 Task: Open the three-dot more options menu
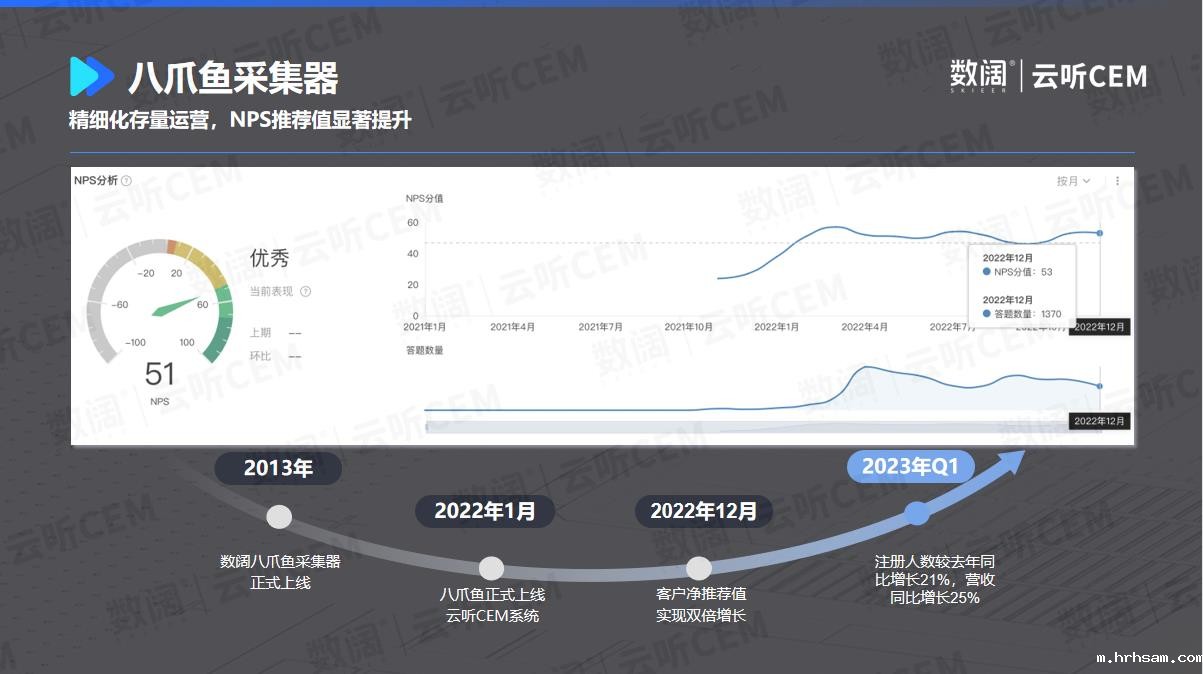(x=1118, y=181)
